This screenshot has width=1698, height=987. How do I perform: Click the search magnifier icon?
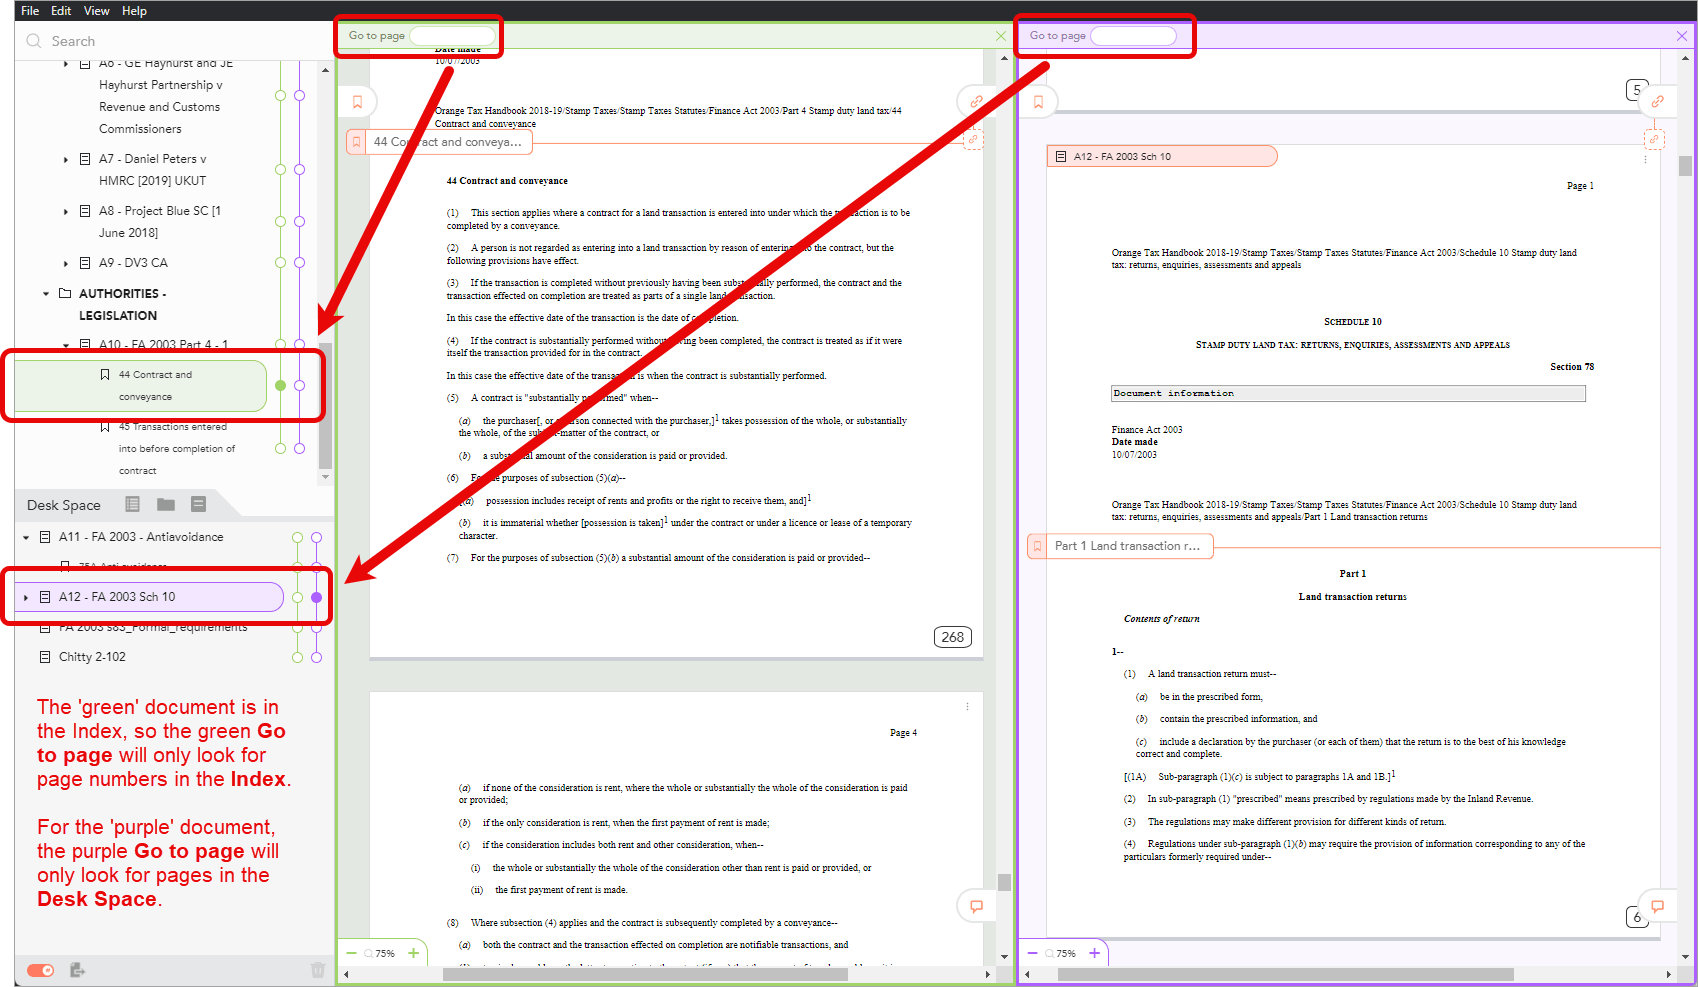tap(34, 41)
